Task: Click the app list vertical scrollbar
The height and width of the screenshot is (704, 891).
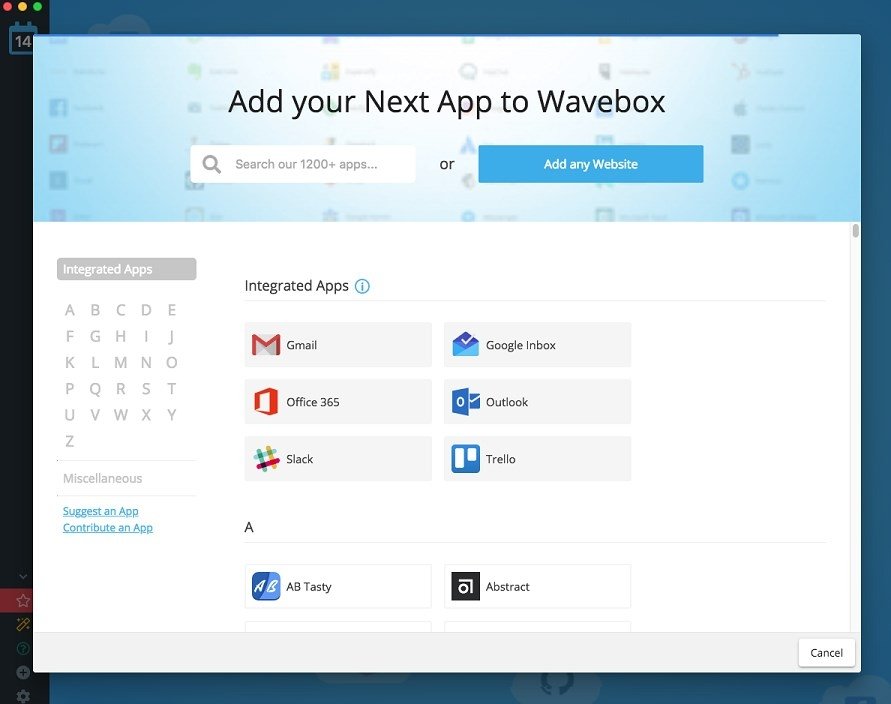Action: 856,231
